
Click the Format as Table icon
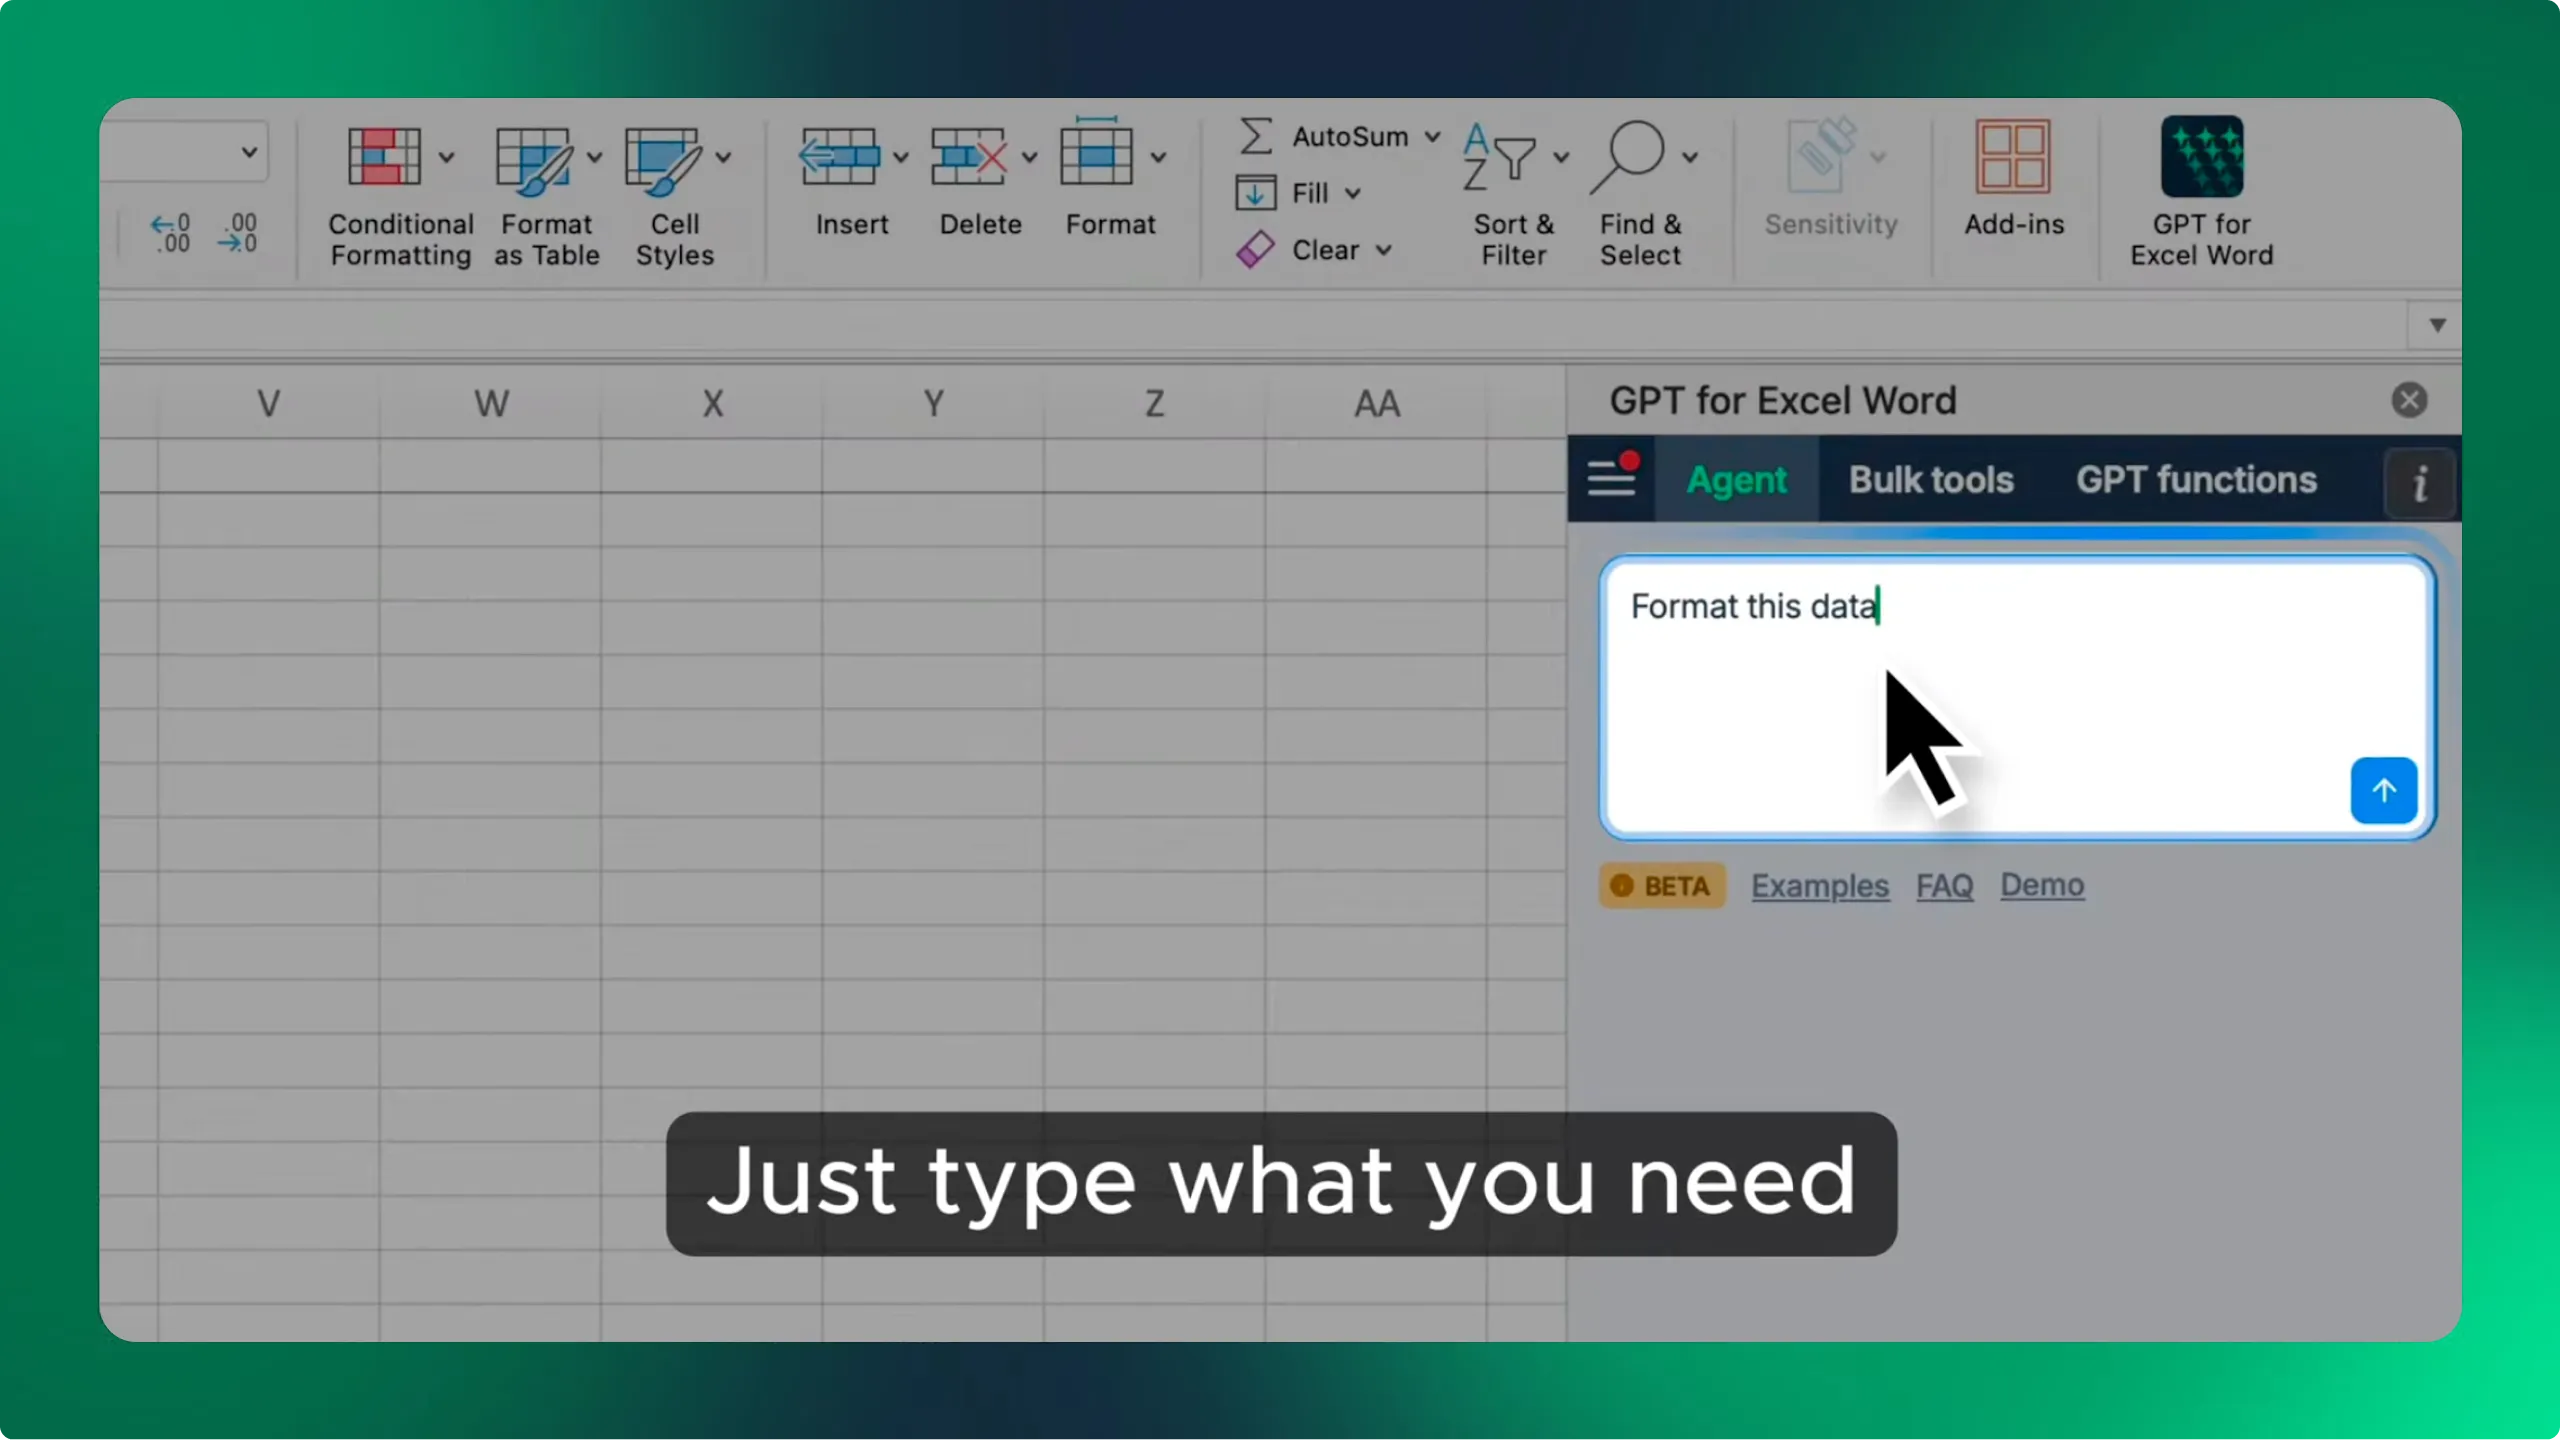pos(533,159)
